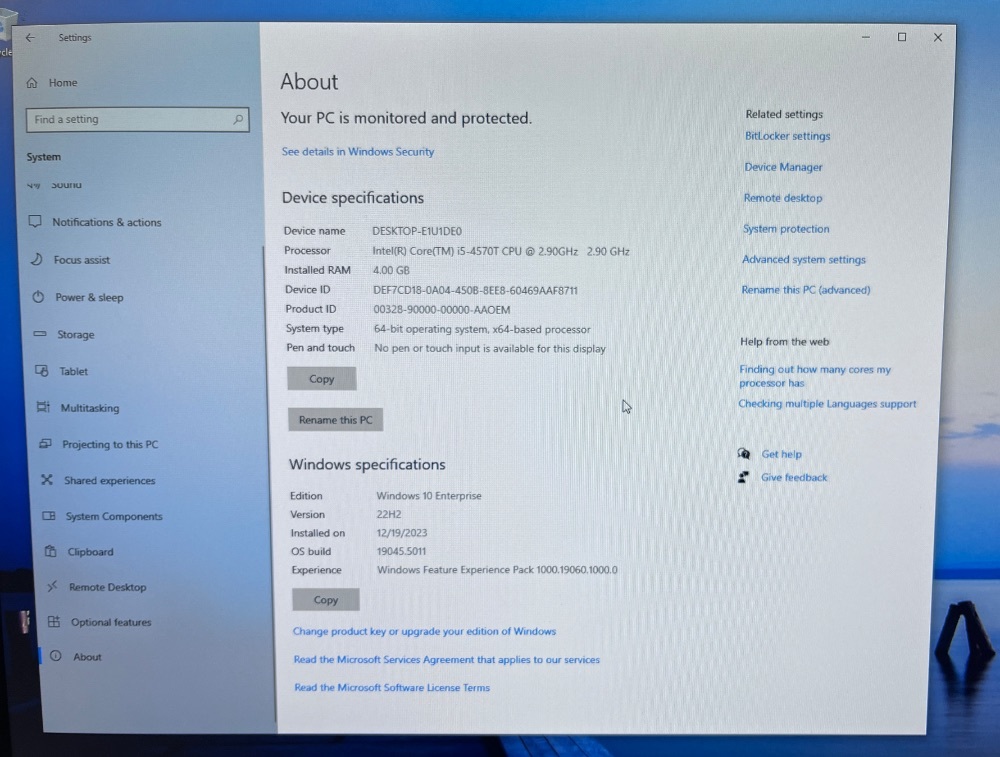Open Power & sleep settings
1000x757 pixels.
[x=89, y=297]
